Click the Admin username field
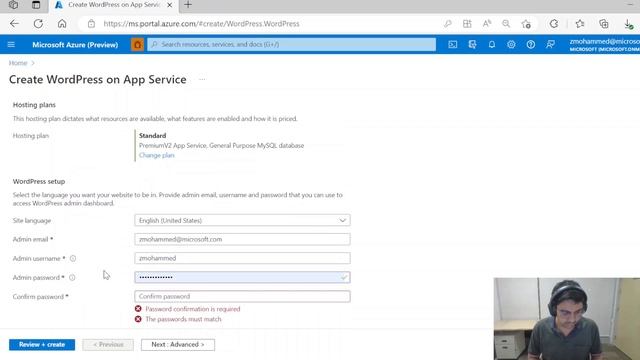Viewport: 640px width, 360px height. pyautogui.click(x=242, y=258)
